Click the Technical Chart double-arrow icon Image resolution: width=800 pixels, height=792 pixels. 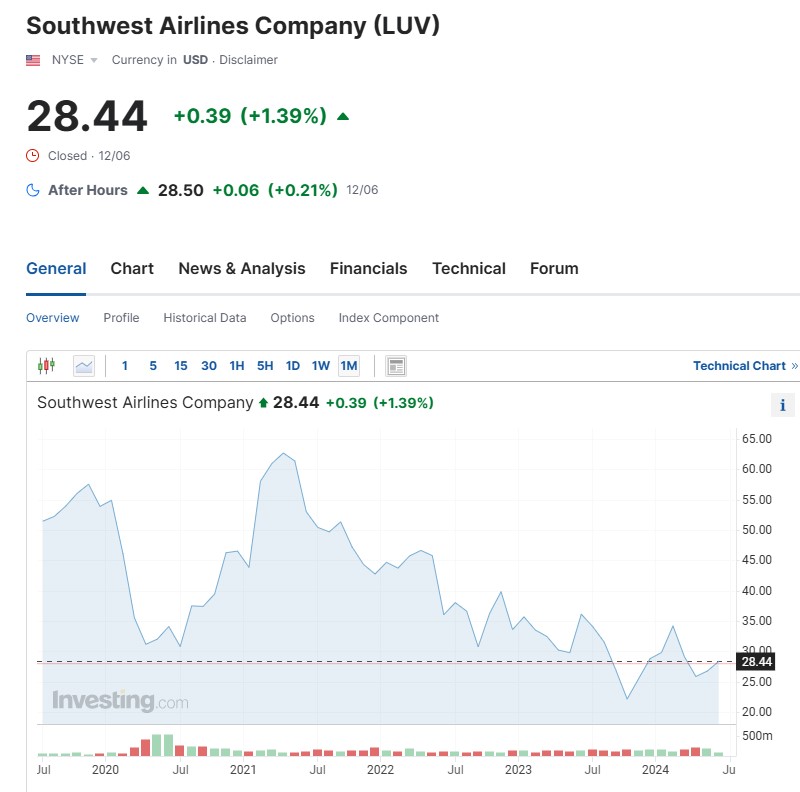(x=794, y=366)
